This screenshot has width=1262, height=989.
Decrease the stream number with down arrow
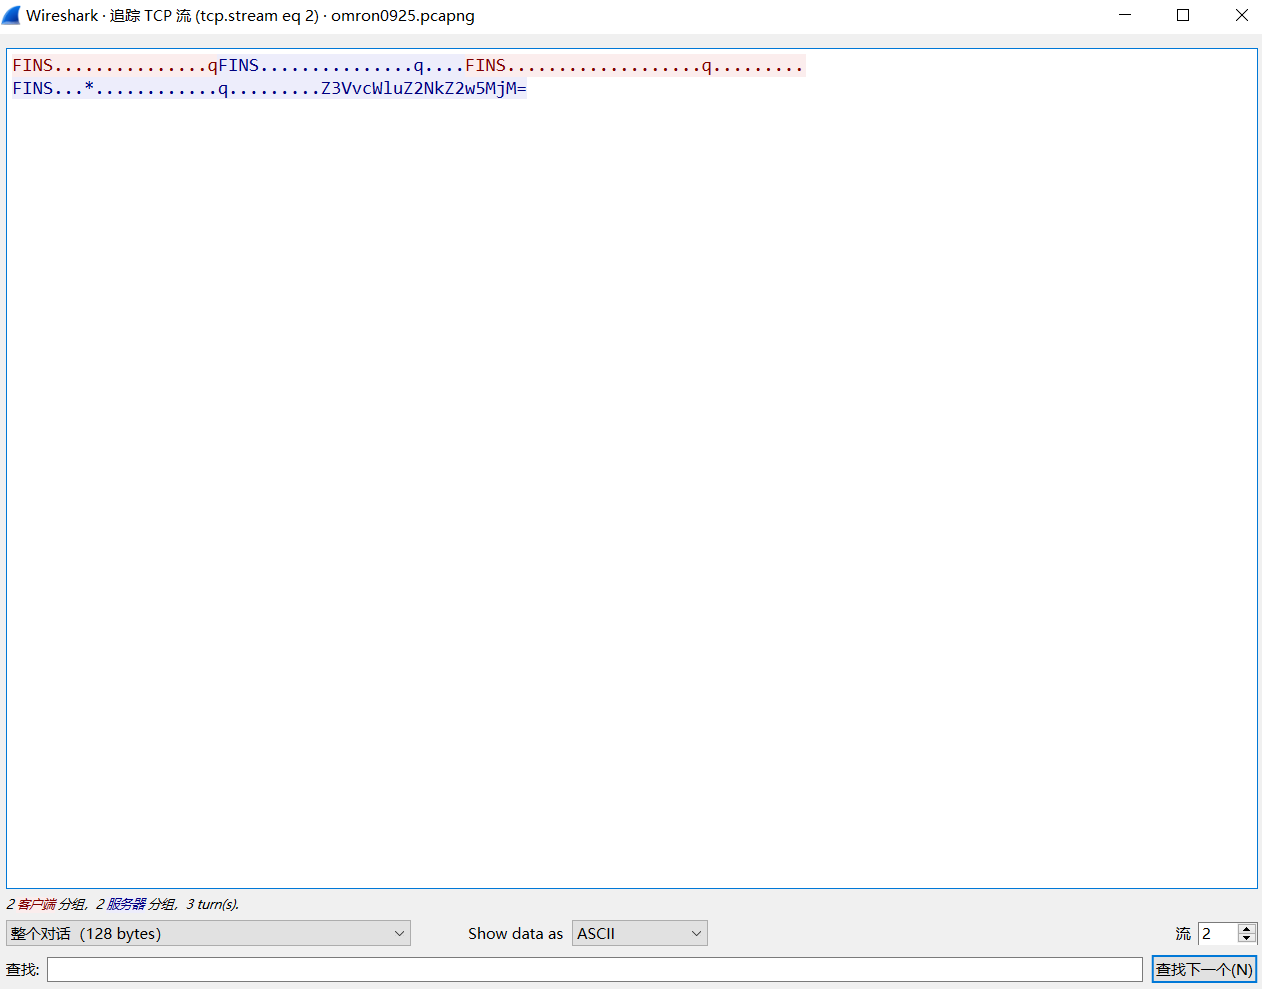click(x=1246, y=939)
